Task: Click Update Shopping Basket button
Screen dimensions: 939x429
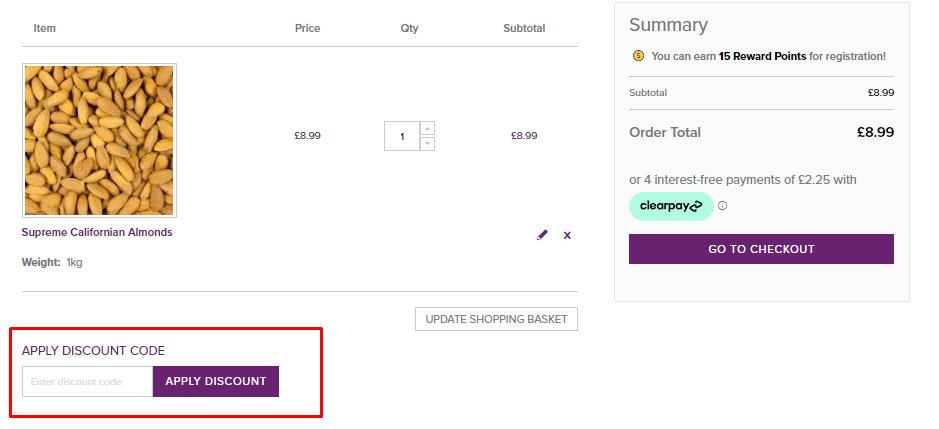Action: coord(496,319)
